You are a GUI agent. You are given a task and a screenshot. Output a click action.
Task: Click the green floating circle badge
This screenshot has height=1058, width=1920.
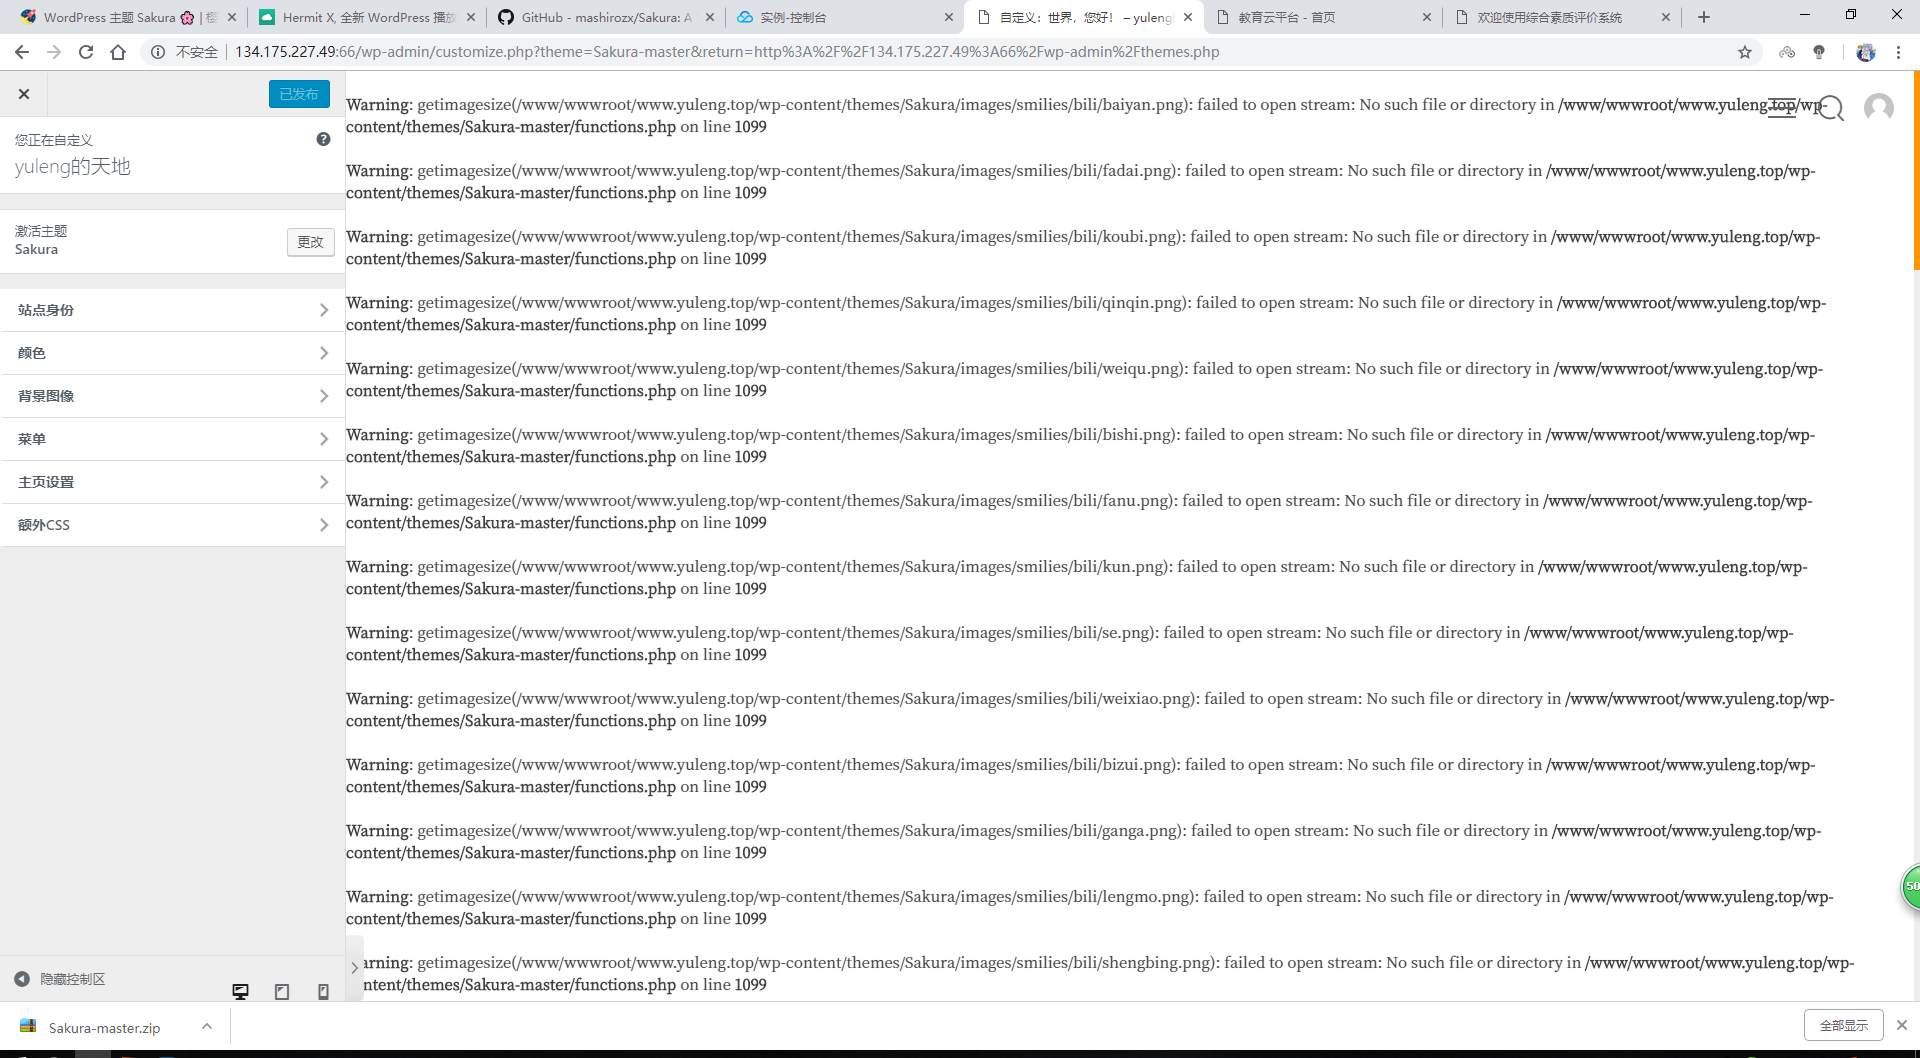(x=1910, y=886)
